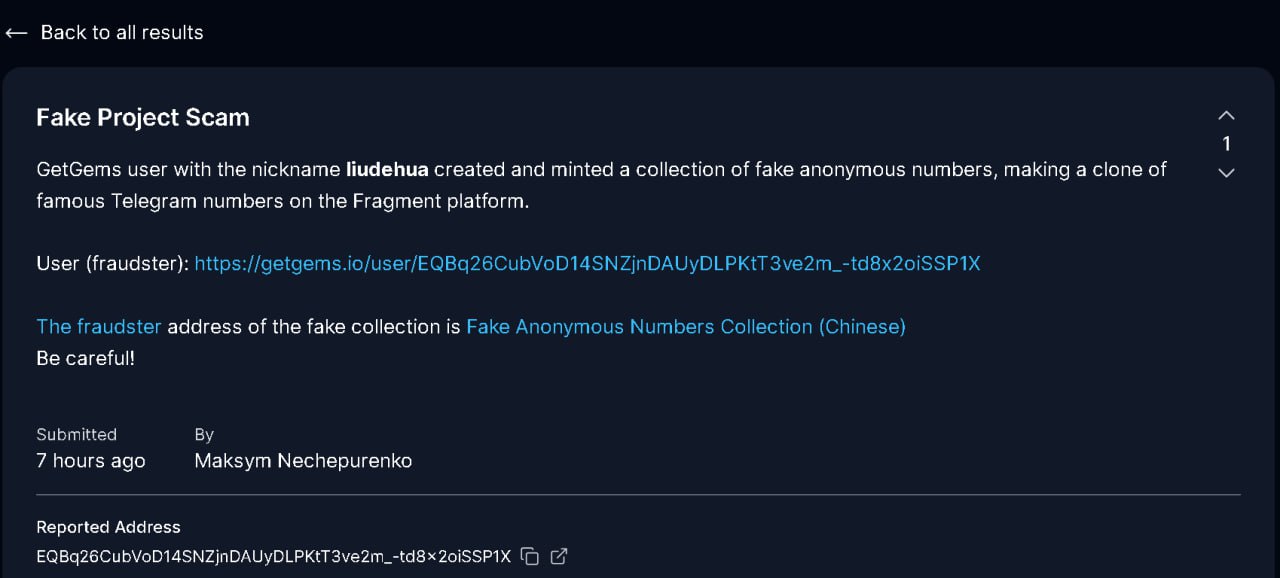Click the 'Fragment platform' text in description
This screenshot has height=578, width=1280.
438,201
